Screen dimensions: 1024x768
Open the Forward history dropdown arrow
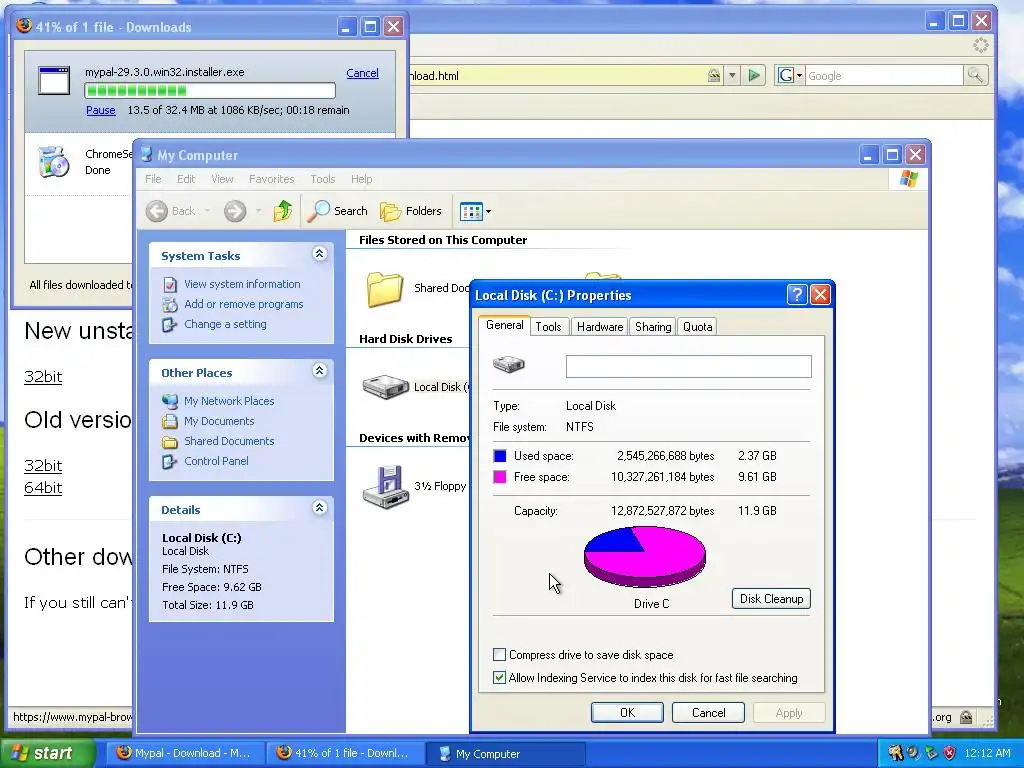259,211
